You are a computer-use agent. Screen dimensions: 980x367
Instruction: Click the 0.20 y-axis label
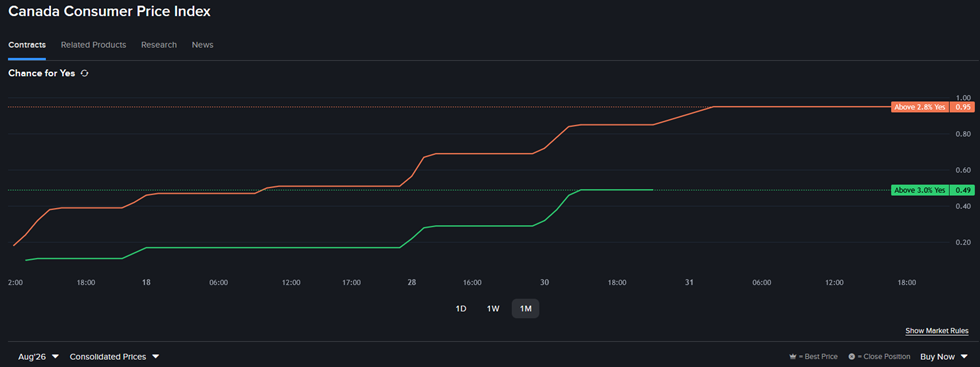pyautogui.click(x=962, y=243)
